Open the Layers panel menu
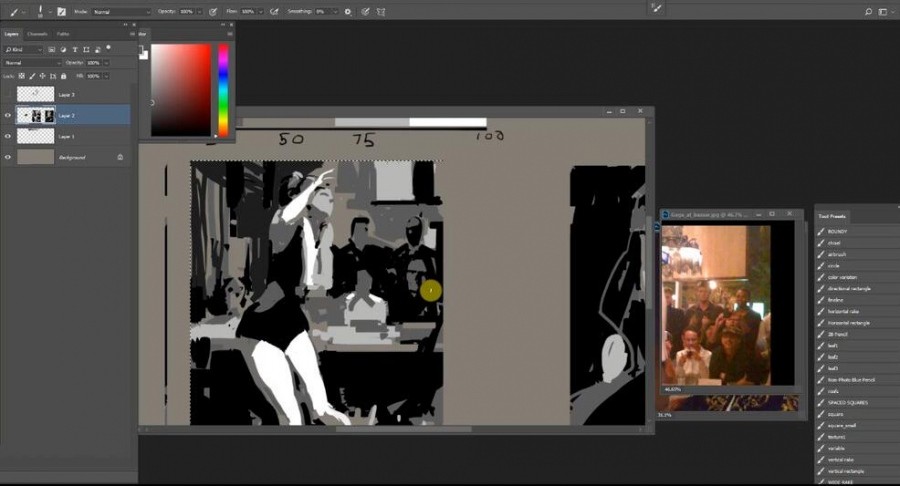 tap(132, 34)
